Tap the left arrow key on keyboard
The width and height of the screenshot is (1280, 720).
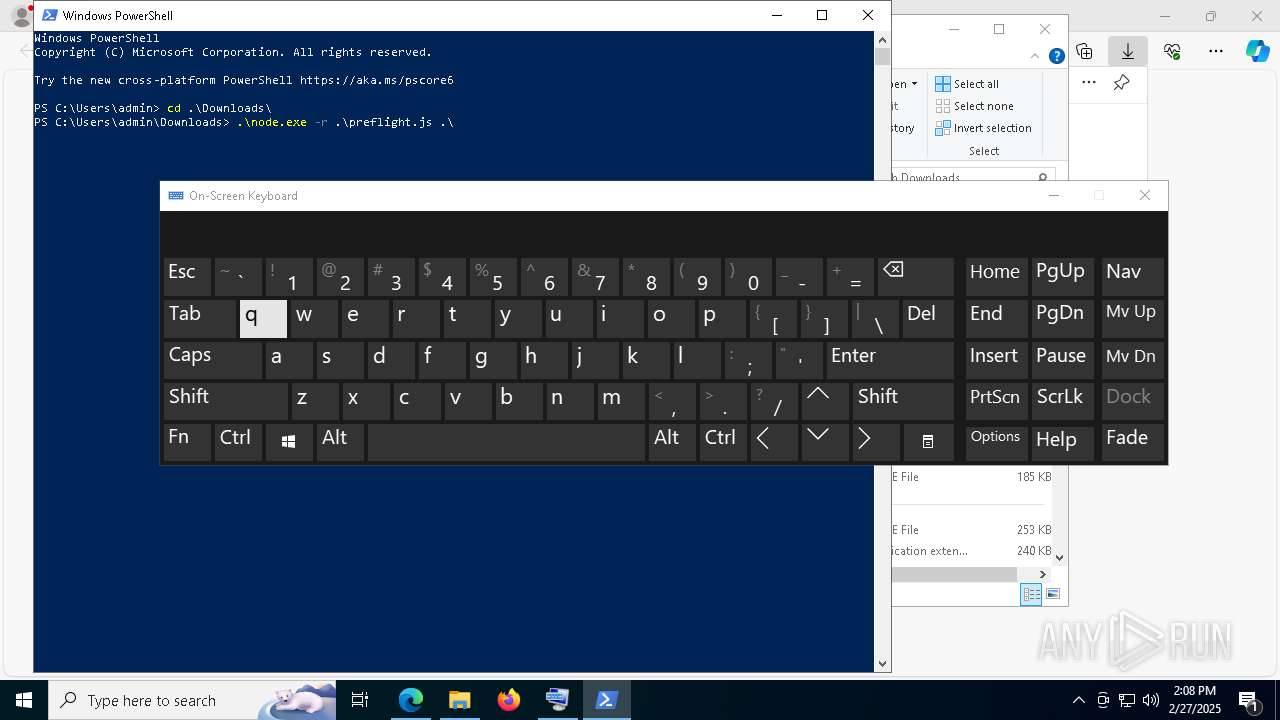click(774, 442)
